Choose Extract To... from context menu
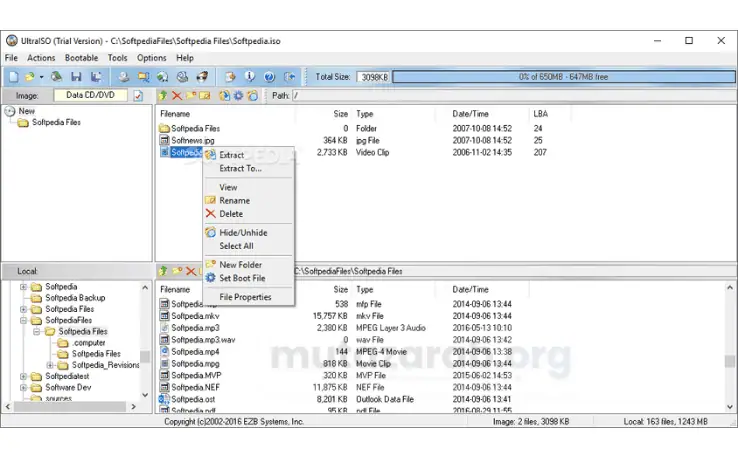 pos(240,169)
